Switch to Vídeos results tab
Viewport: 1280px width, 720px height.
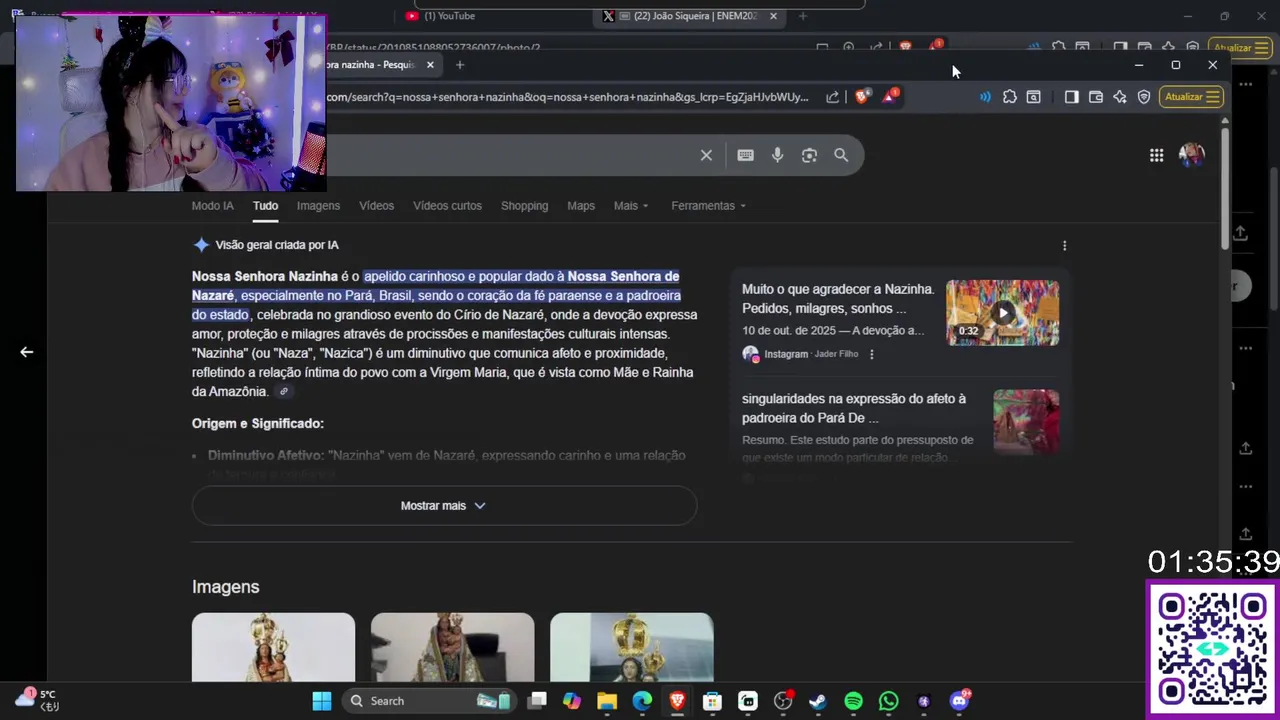pyautogui.click(x=376, y=206)
